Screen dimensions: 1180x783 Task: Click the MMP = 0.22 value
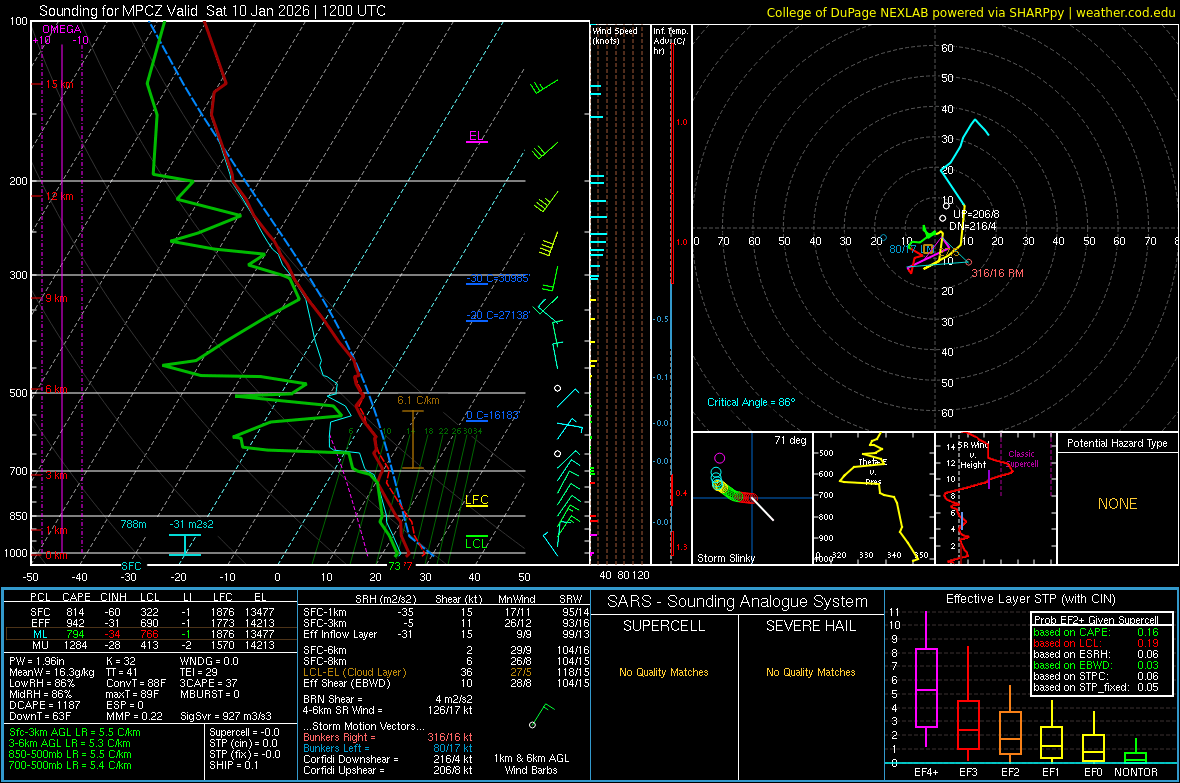tap(134, 716)
